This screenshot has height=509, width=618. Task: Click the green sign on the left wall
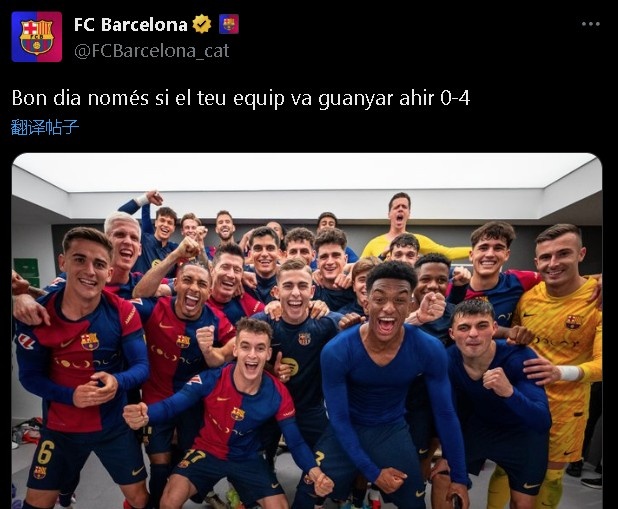coord(26,268)
